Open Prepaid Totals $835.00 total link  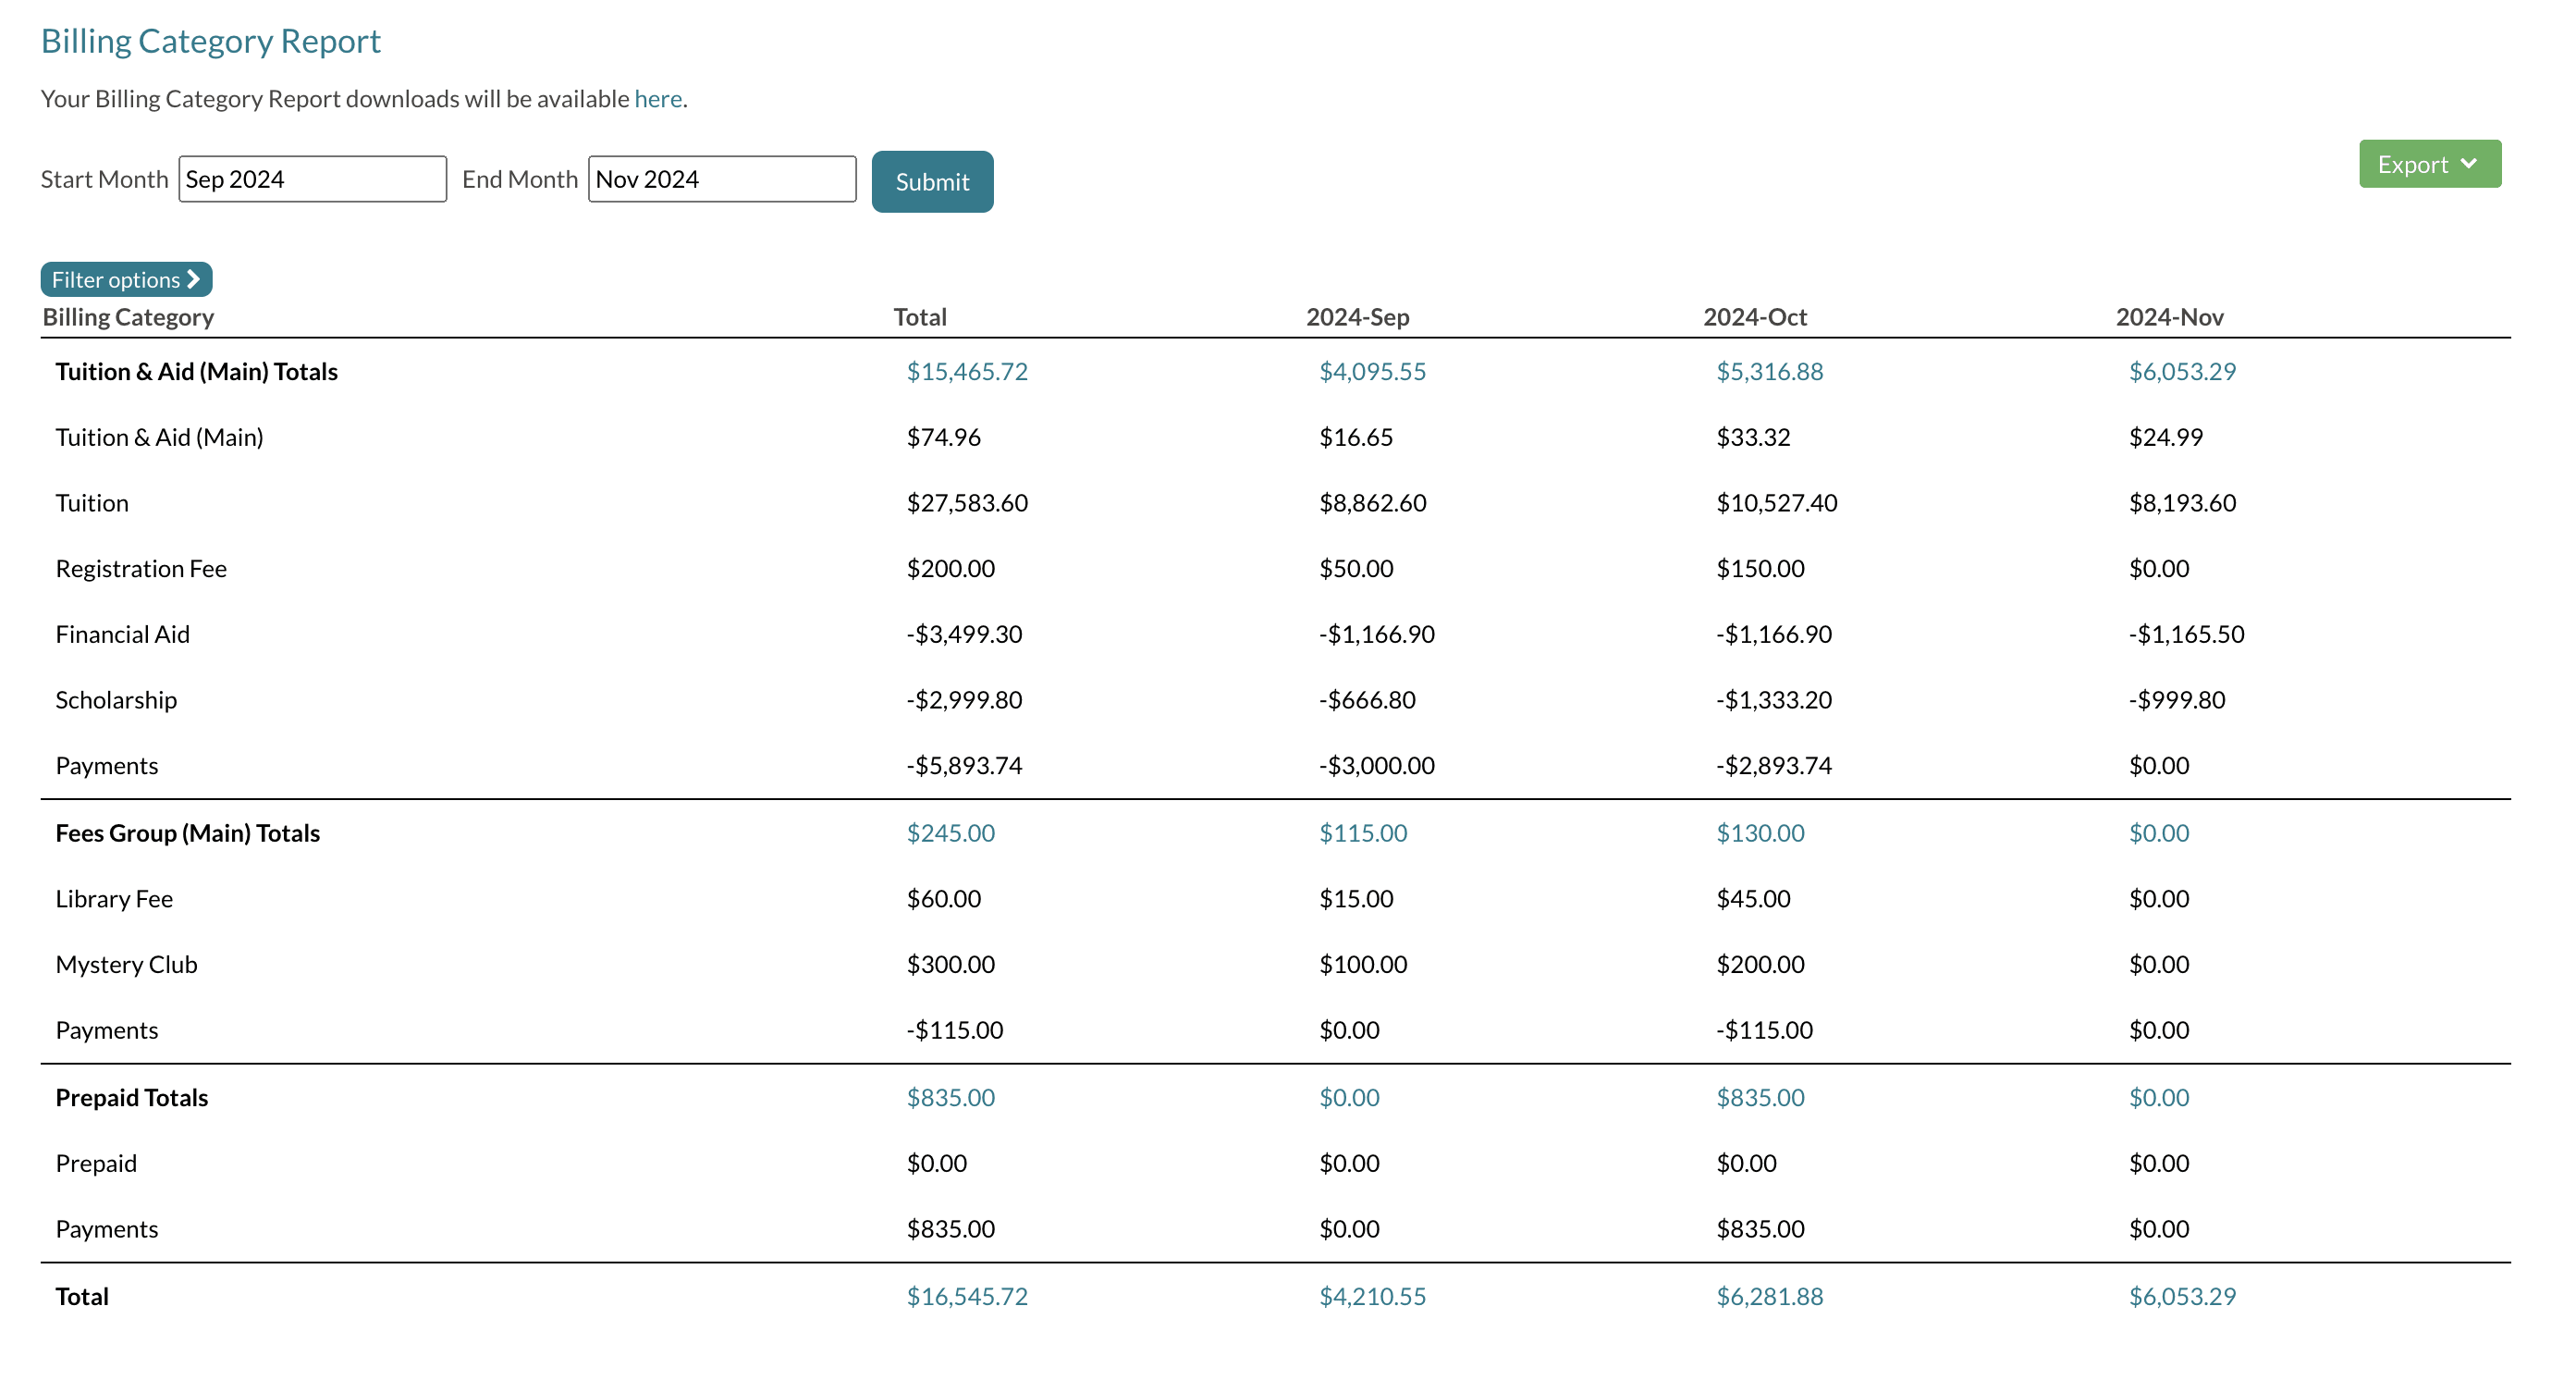[x=950, y=1097]
